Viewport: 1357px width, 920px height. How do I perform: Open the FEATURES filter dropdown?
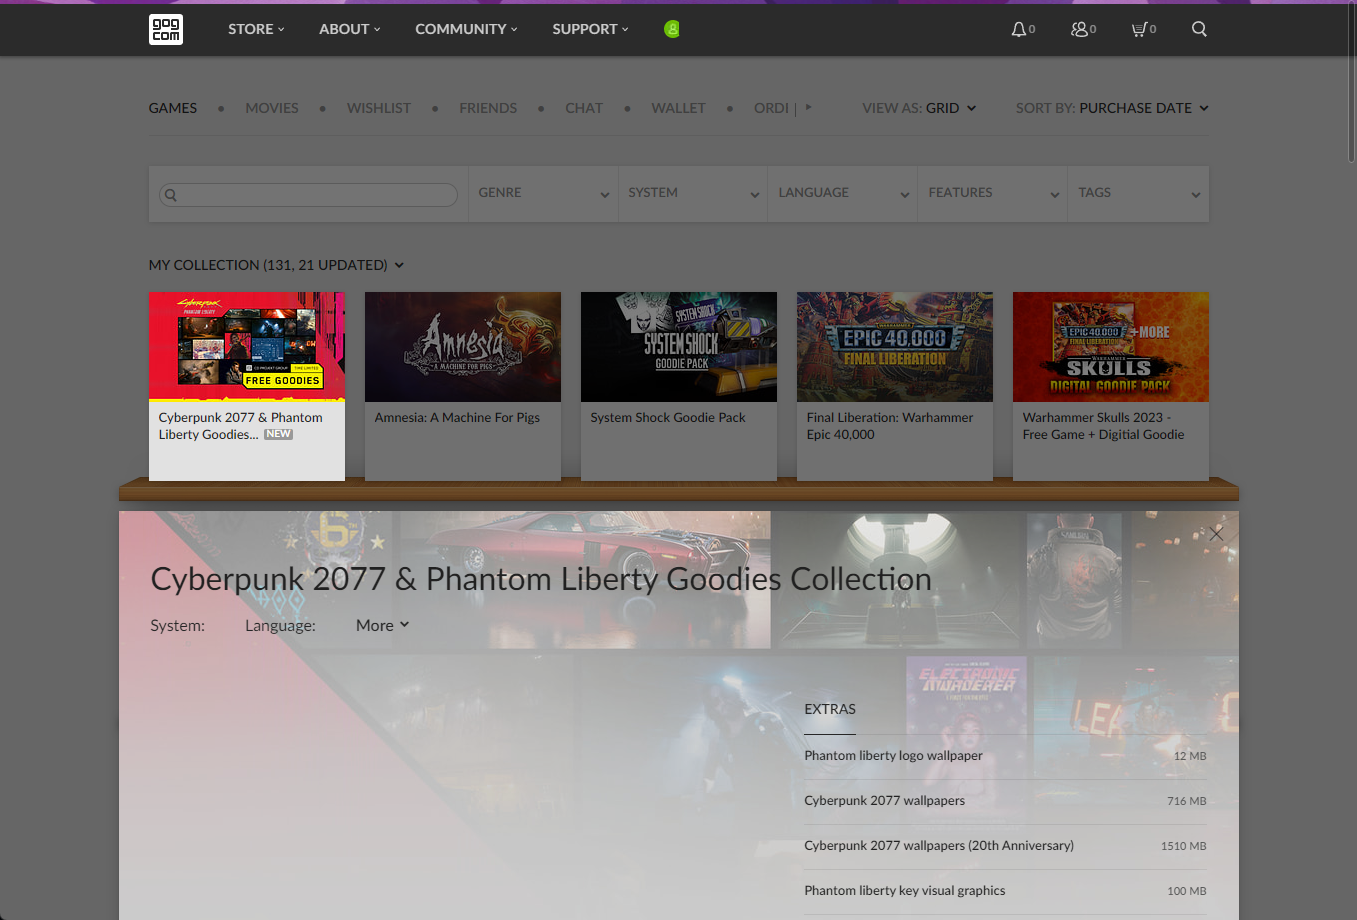(993, 193)
